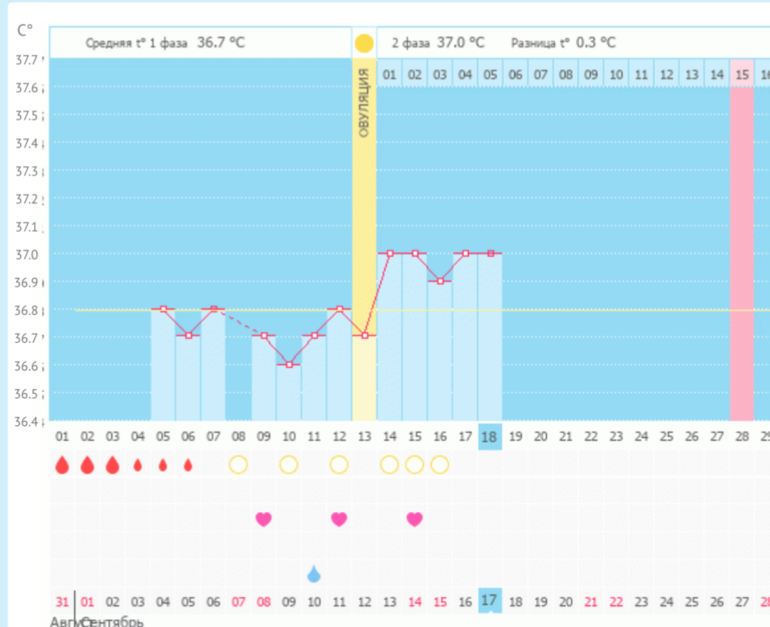Click the blue water drop icon
Viewport: 770px width, 627px height.
click(x=314, y=574)
